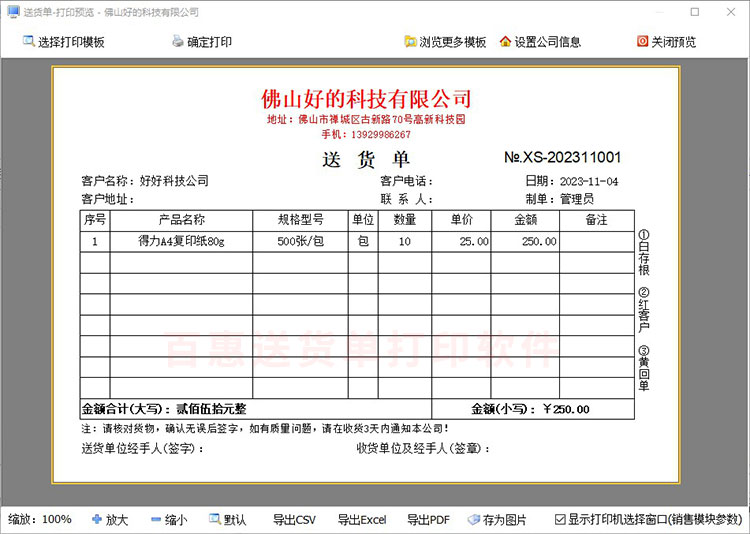Click the date 2023-11-04
The width and height of the screenshot is (750, 534).
pos(589,181)
